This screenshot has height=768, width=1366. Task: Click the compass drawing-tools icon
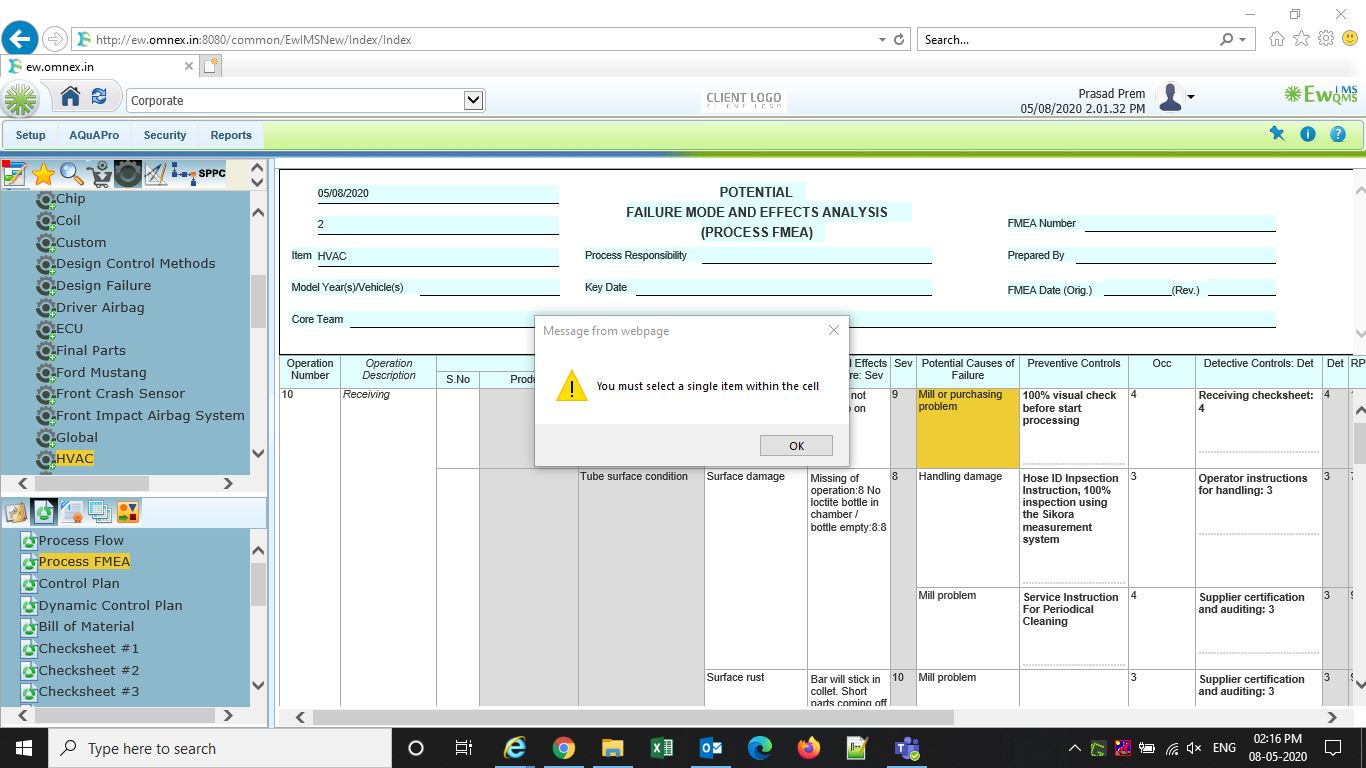pyautogui.click(x=155, y=174)
